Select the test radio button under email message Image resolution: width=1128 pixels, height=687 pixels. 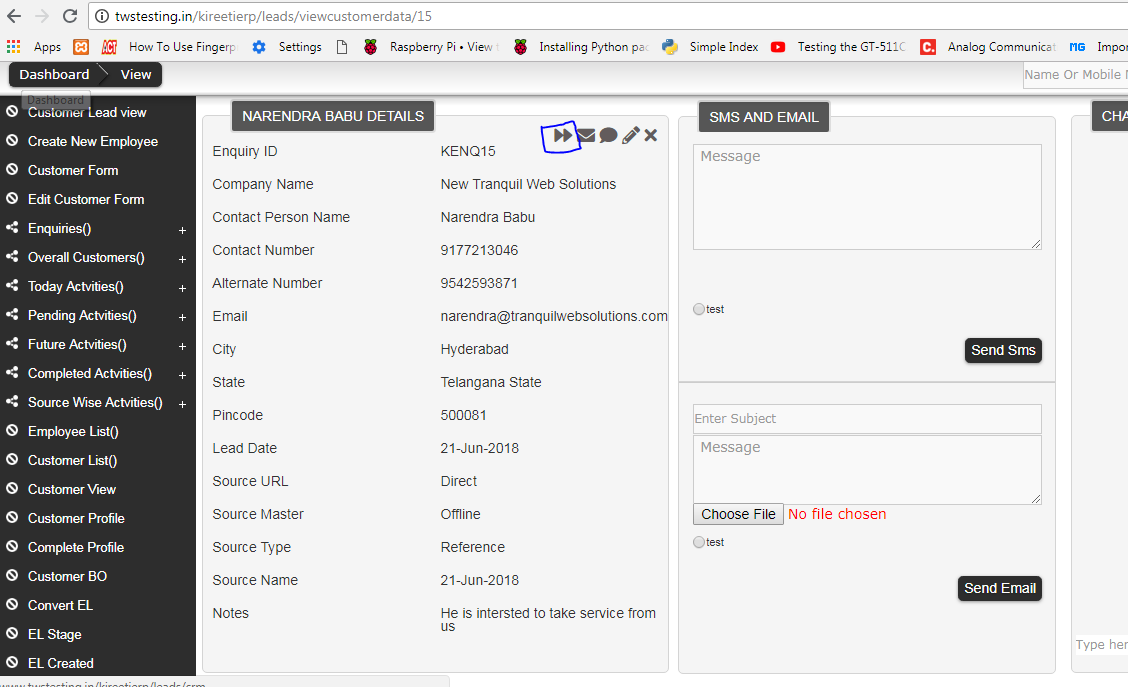coord(699,543)
